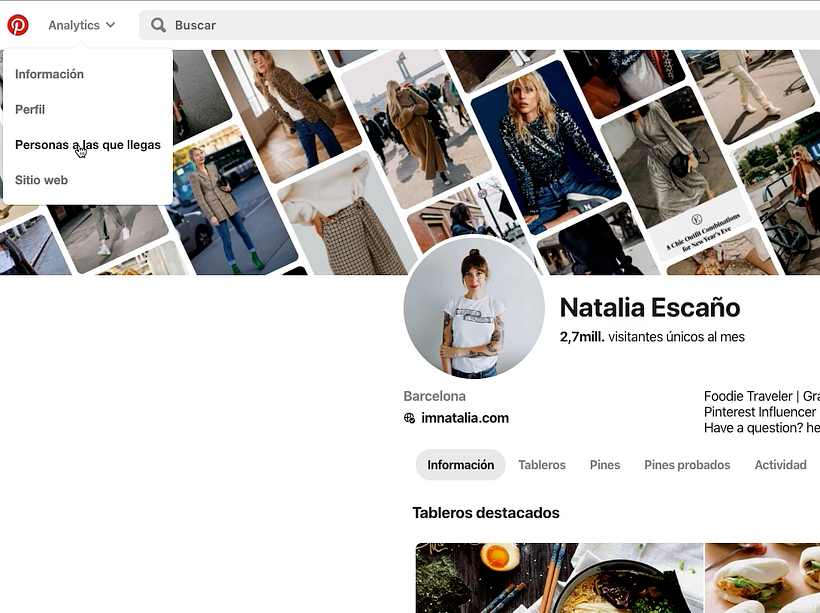
Task: Click the sequin top pin in cover
Action: [x=545, y=149]
